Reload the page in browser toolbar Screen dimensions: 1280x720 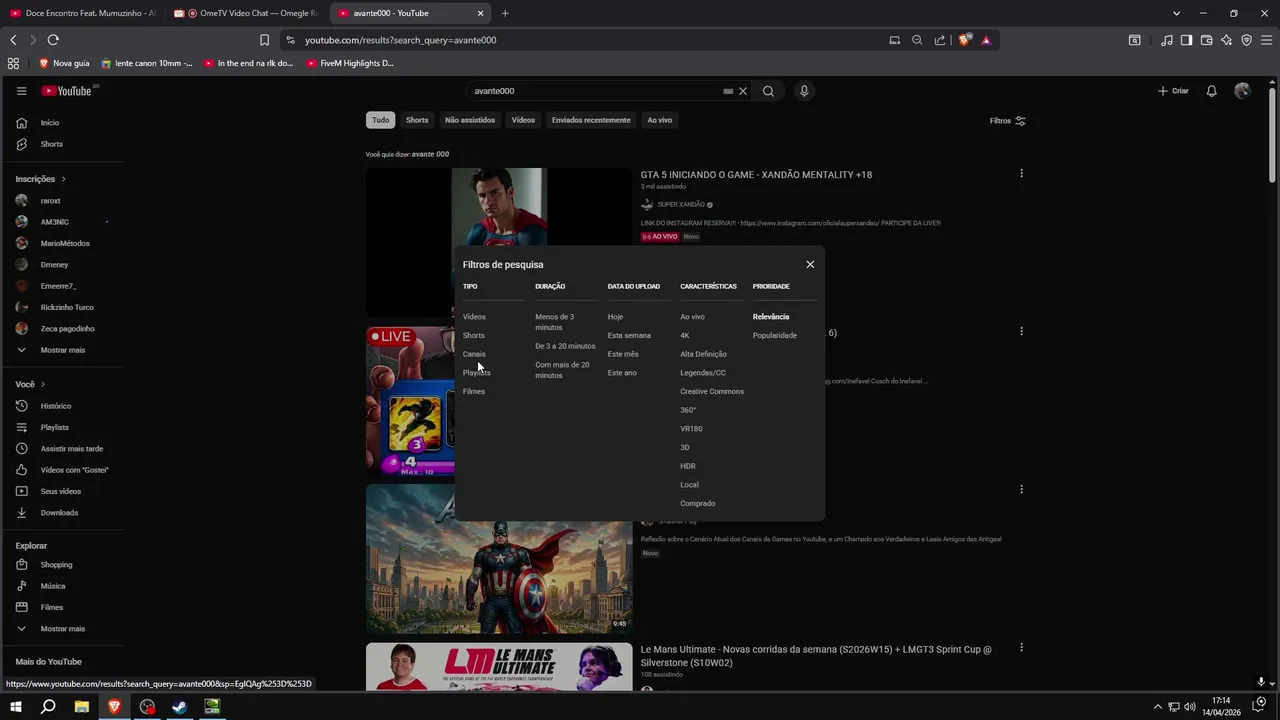coord(53,40)
